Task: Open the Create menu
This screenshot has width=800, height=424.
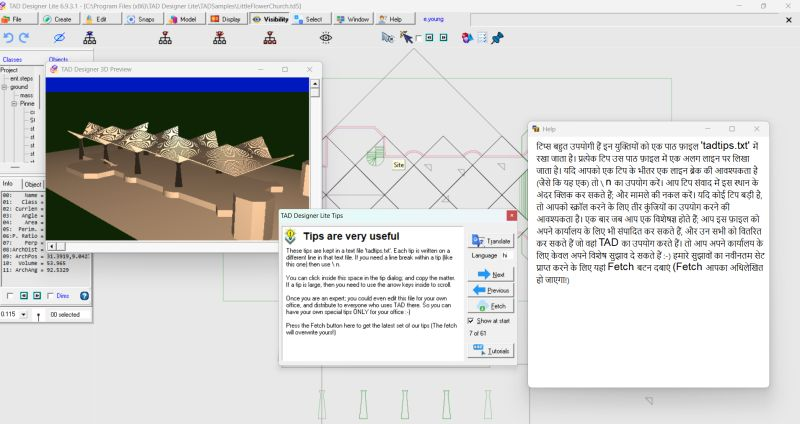Action: pos(60,19)
